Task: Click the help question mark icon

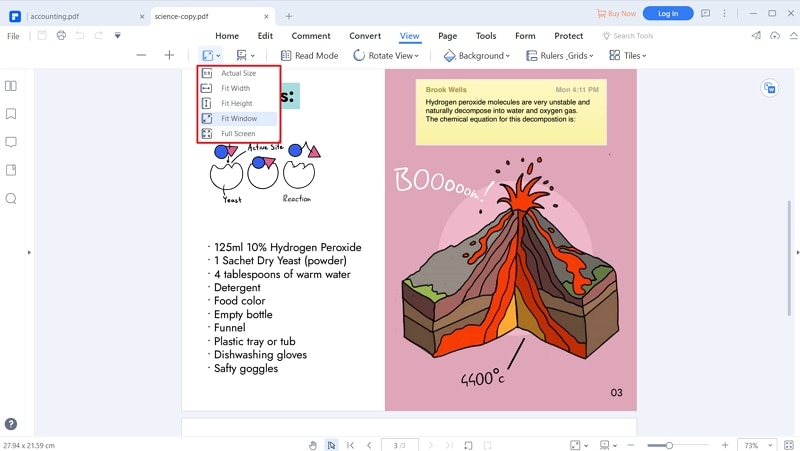Action: (x=11, y=424)
